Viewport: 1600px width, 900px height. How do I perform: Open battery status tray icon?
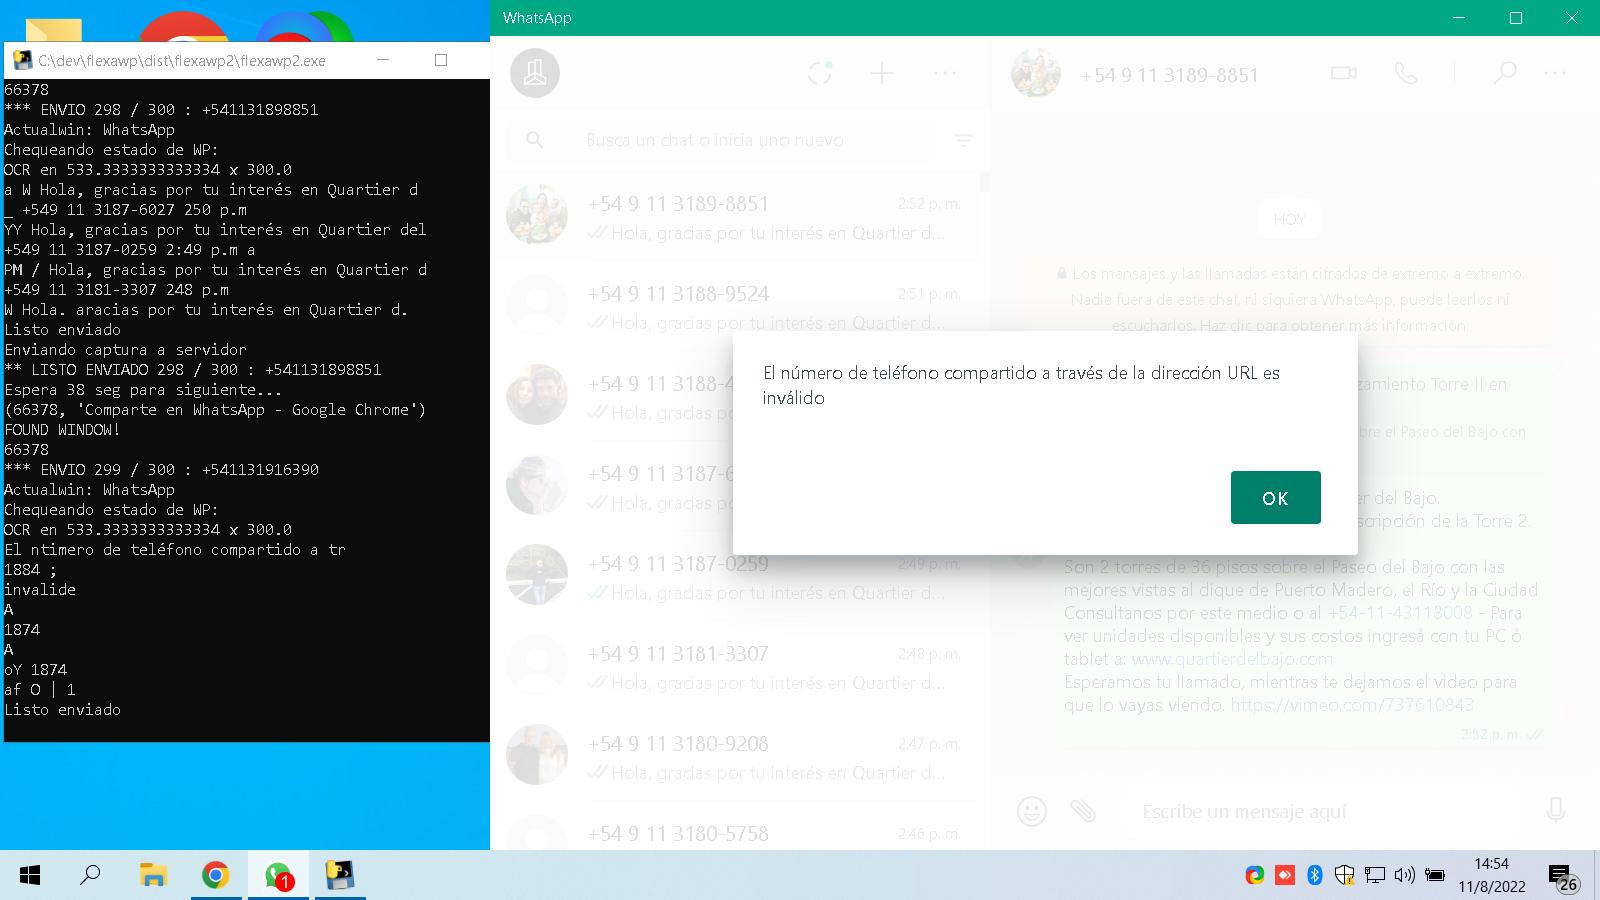pyautogui.click(x=1435, y=876)
